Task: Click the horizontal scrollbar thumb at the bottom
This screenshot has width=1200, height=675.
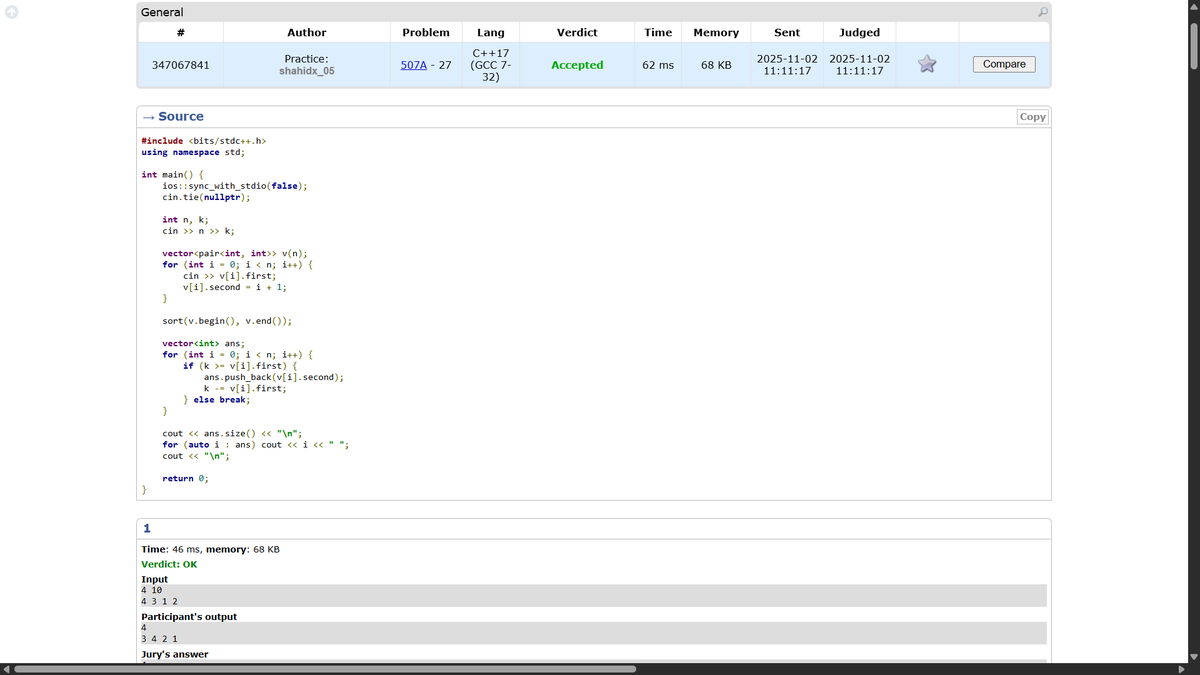Action: pyautogui.click(x=325, y=669)
